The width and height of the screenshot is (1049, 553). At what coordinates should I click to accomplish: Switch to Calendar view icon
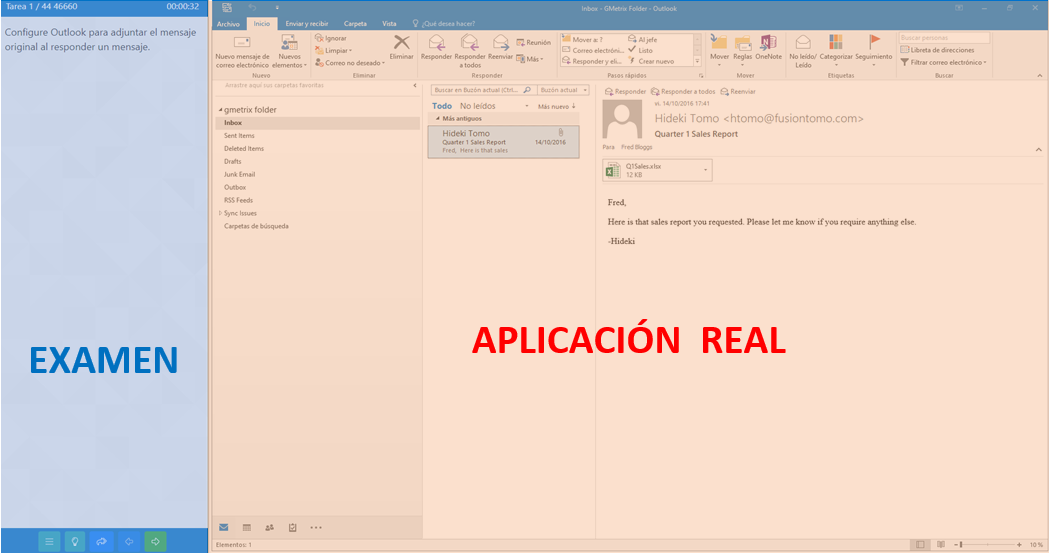point(246,528)
